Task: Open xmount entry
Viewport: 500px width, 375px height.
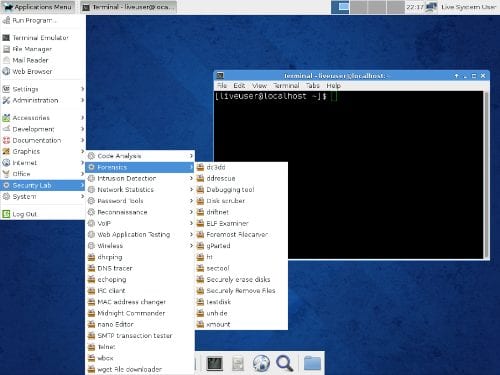Action: click(x=241, y=324)
